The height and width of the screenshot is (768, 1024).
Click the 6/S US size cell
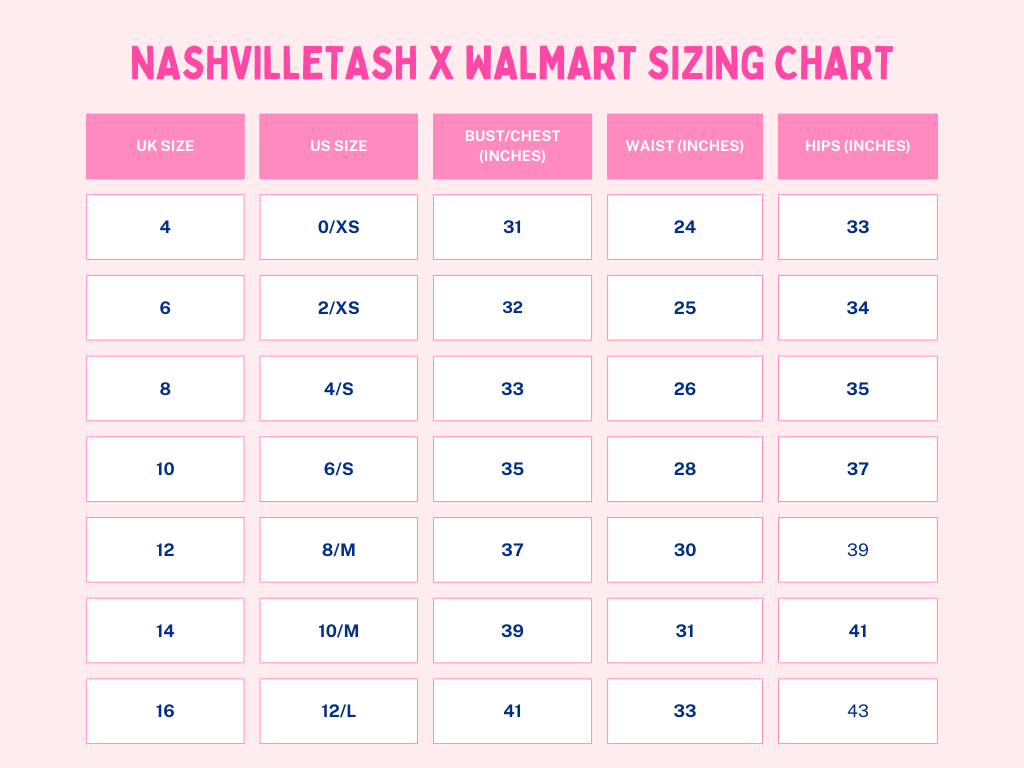point(338,469)
